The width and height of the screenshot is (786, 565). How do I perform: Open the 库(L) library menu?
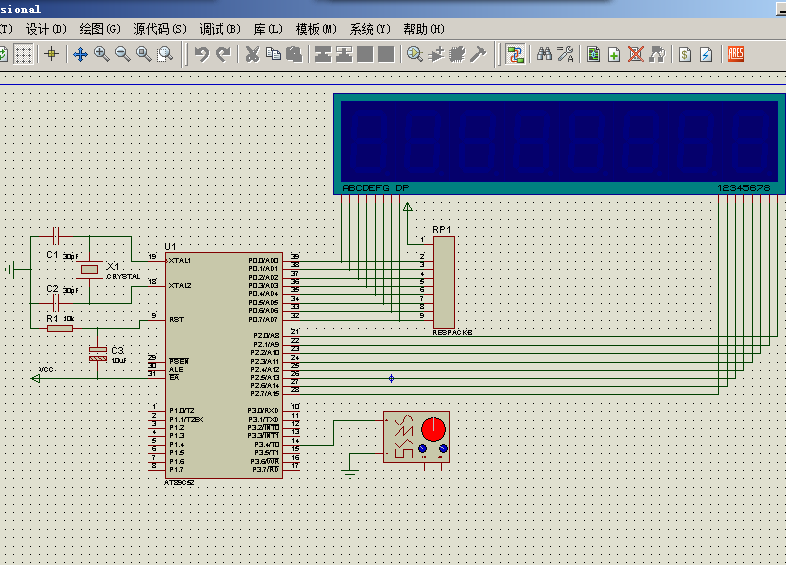tap(268, 29)
